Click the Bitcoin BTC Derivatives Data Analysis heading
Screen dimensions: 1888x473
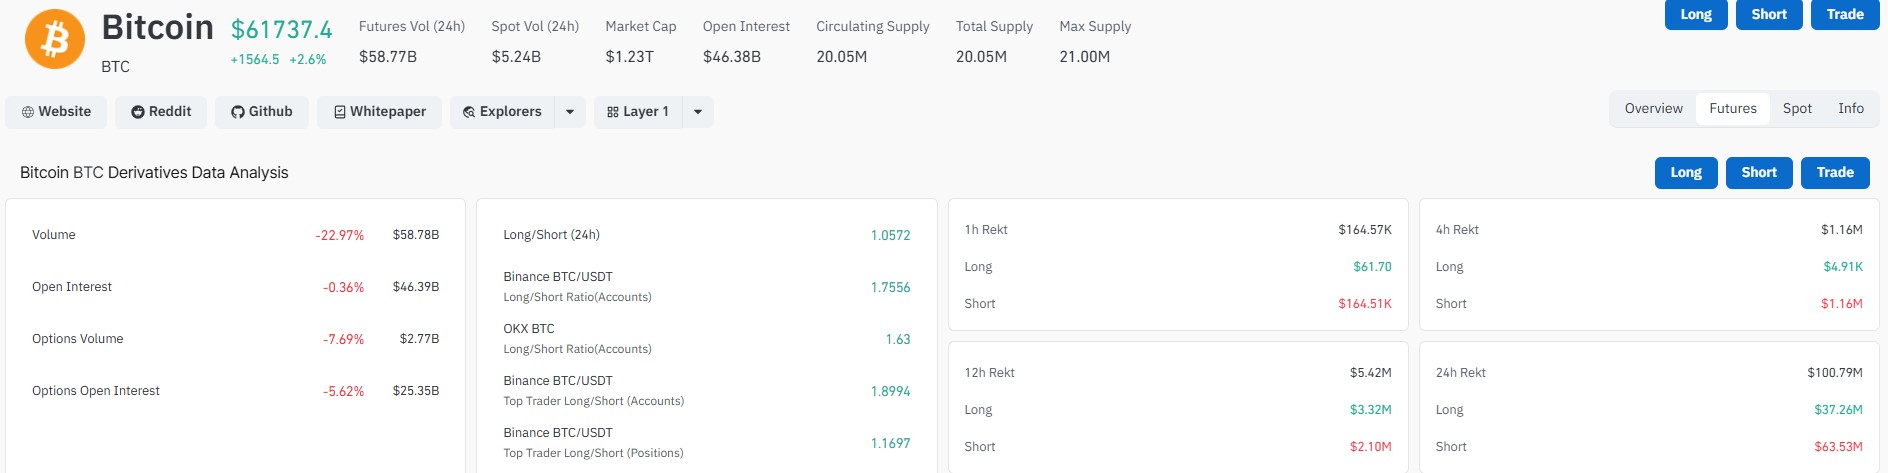pos(154,173)
